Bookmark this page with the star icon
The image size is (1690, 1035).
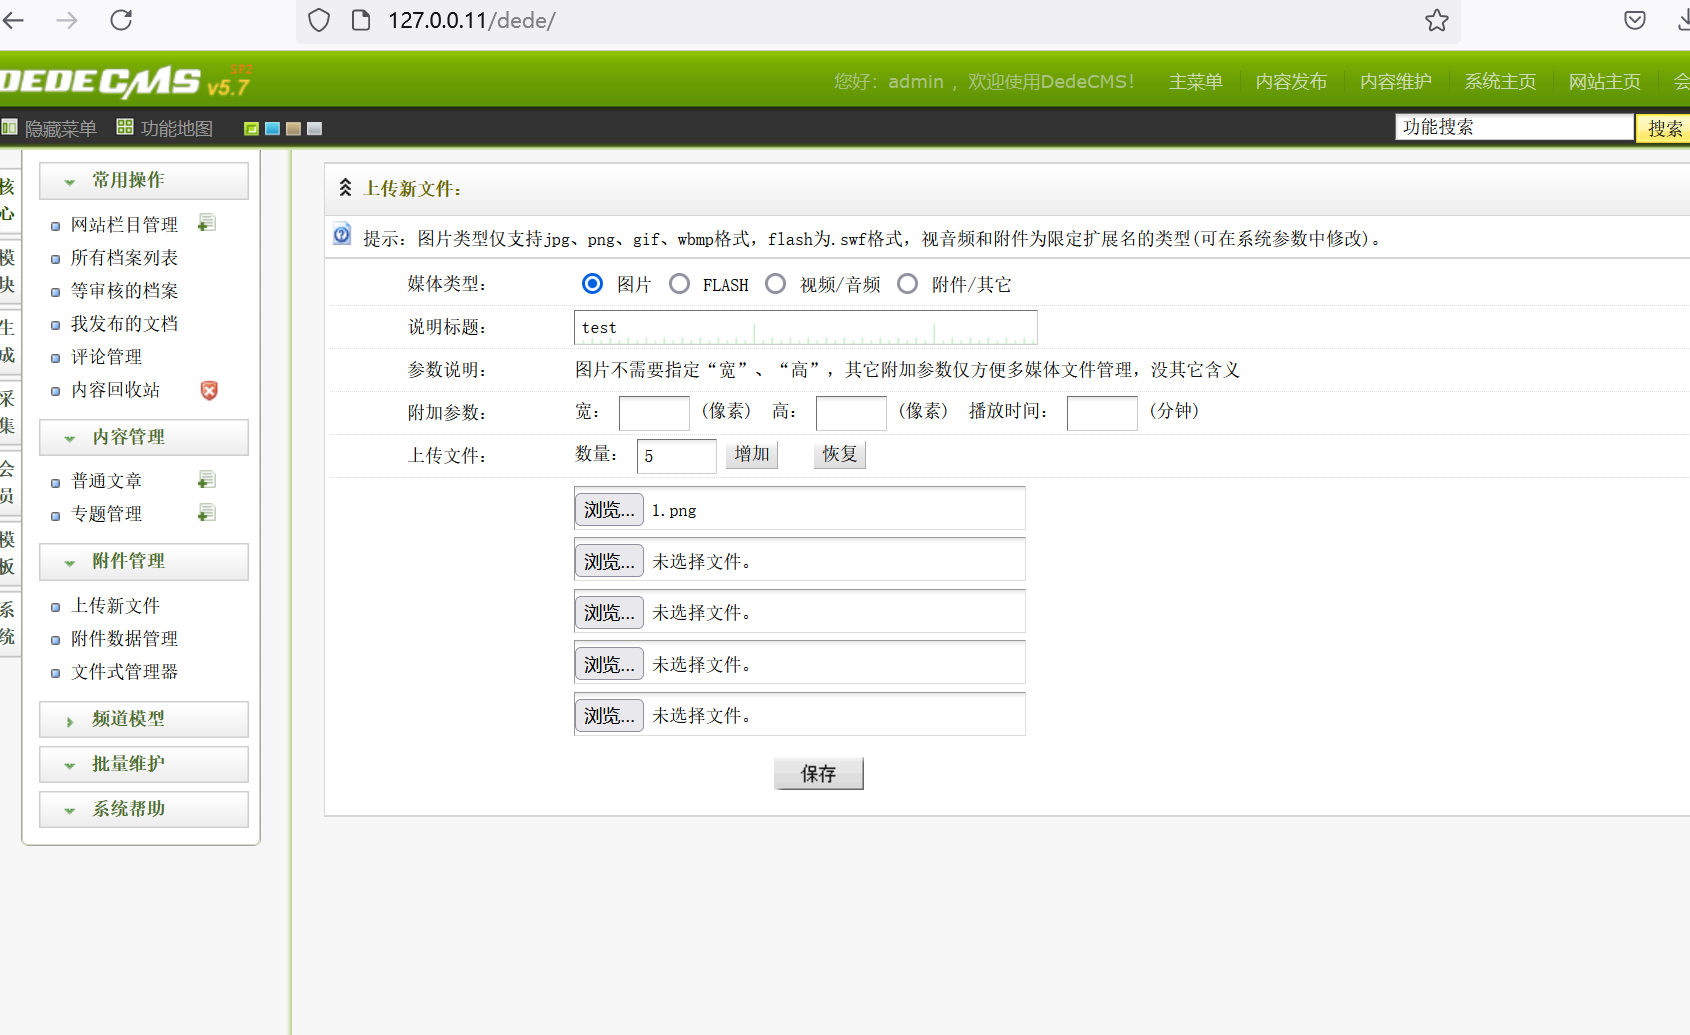pos(1436,21)
